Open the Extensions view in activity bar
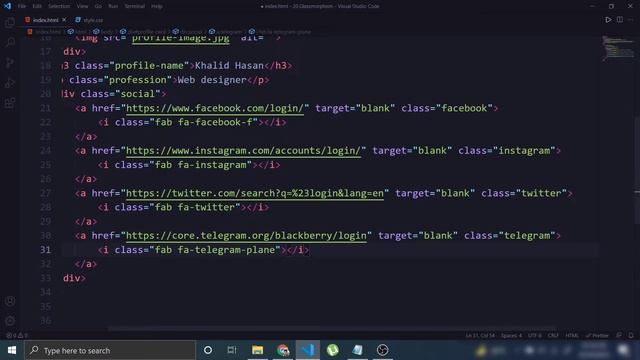Viewport: 640px width, 360px height. coord(10,103)
